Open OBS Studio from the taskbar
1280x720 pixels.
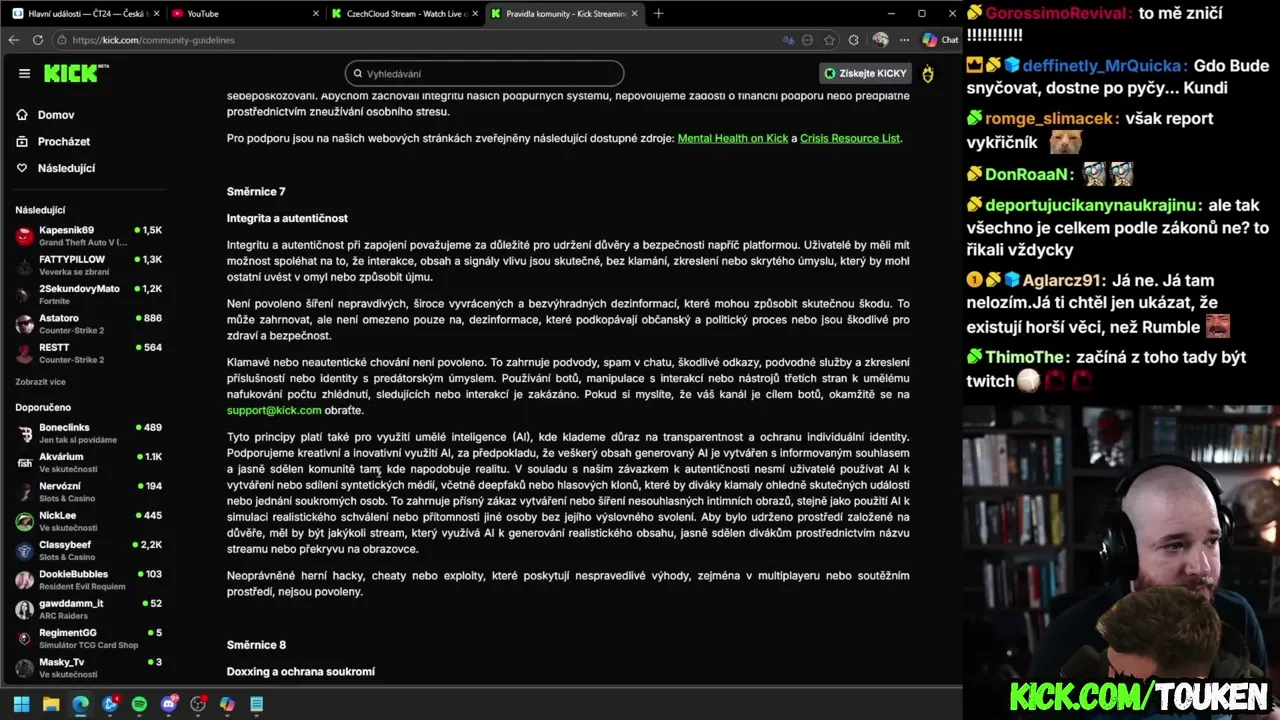[x=198, y=704]
